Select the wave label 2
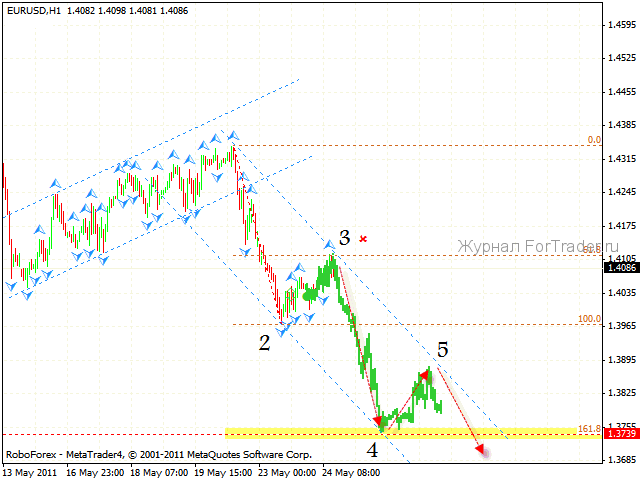The image size is (640, 480). tap(264, 343)
